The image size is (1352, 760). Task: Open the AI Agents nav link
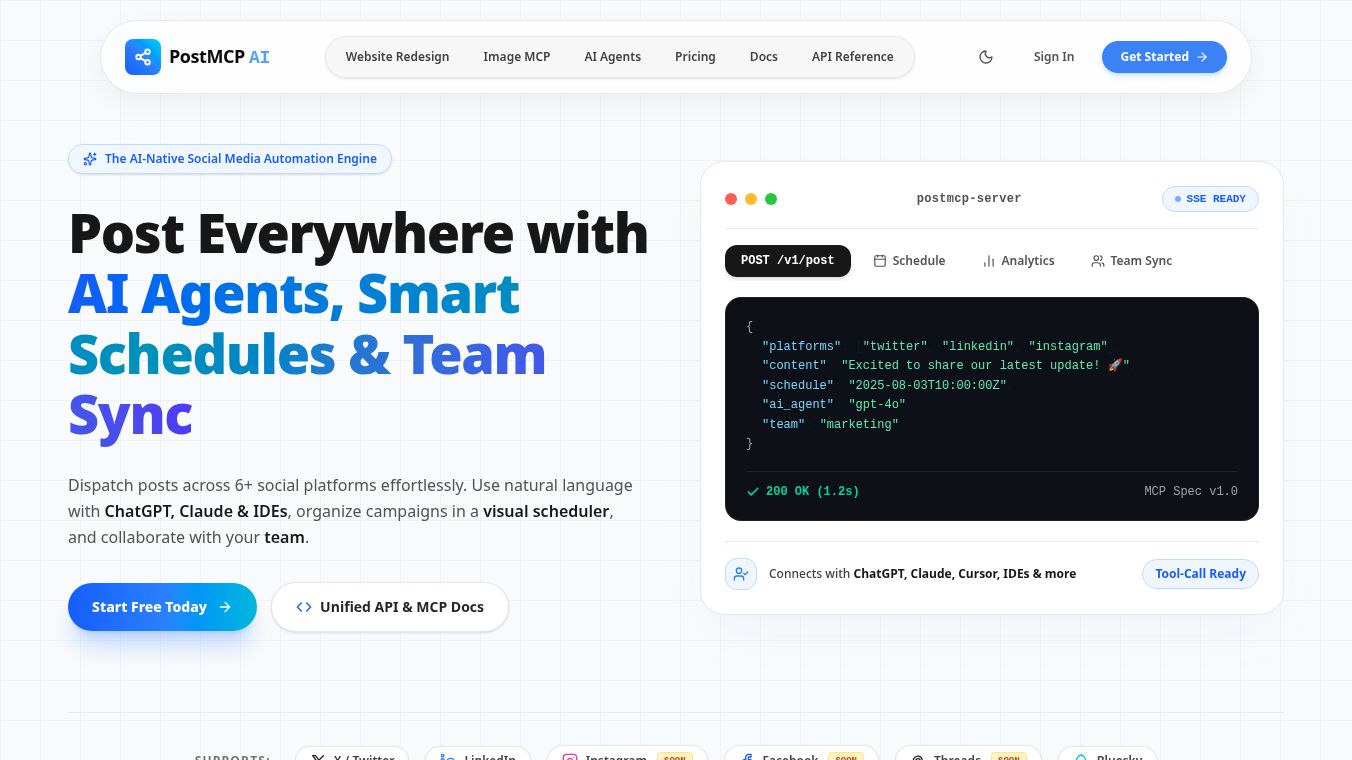(613, 57)
